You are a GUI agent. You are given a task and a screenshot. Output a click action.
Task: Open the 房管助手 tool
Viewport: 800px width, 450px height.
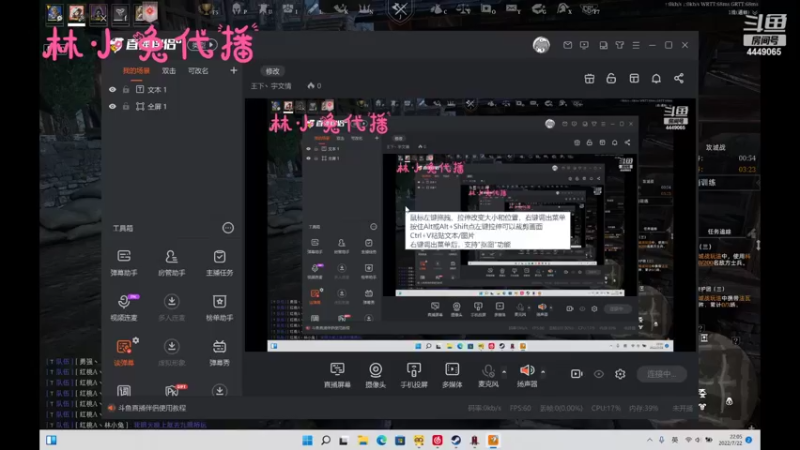pos(171,262)
